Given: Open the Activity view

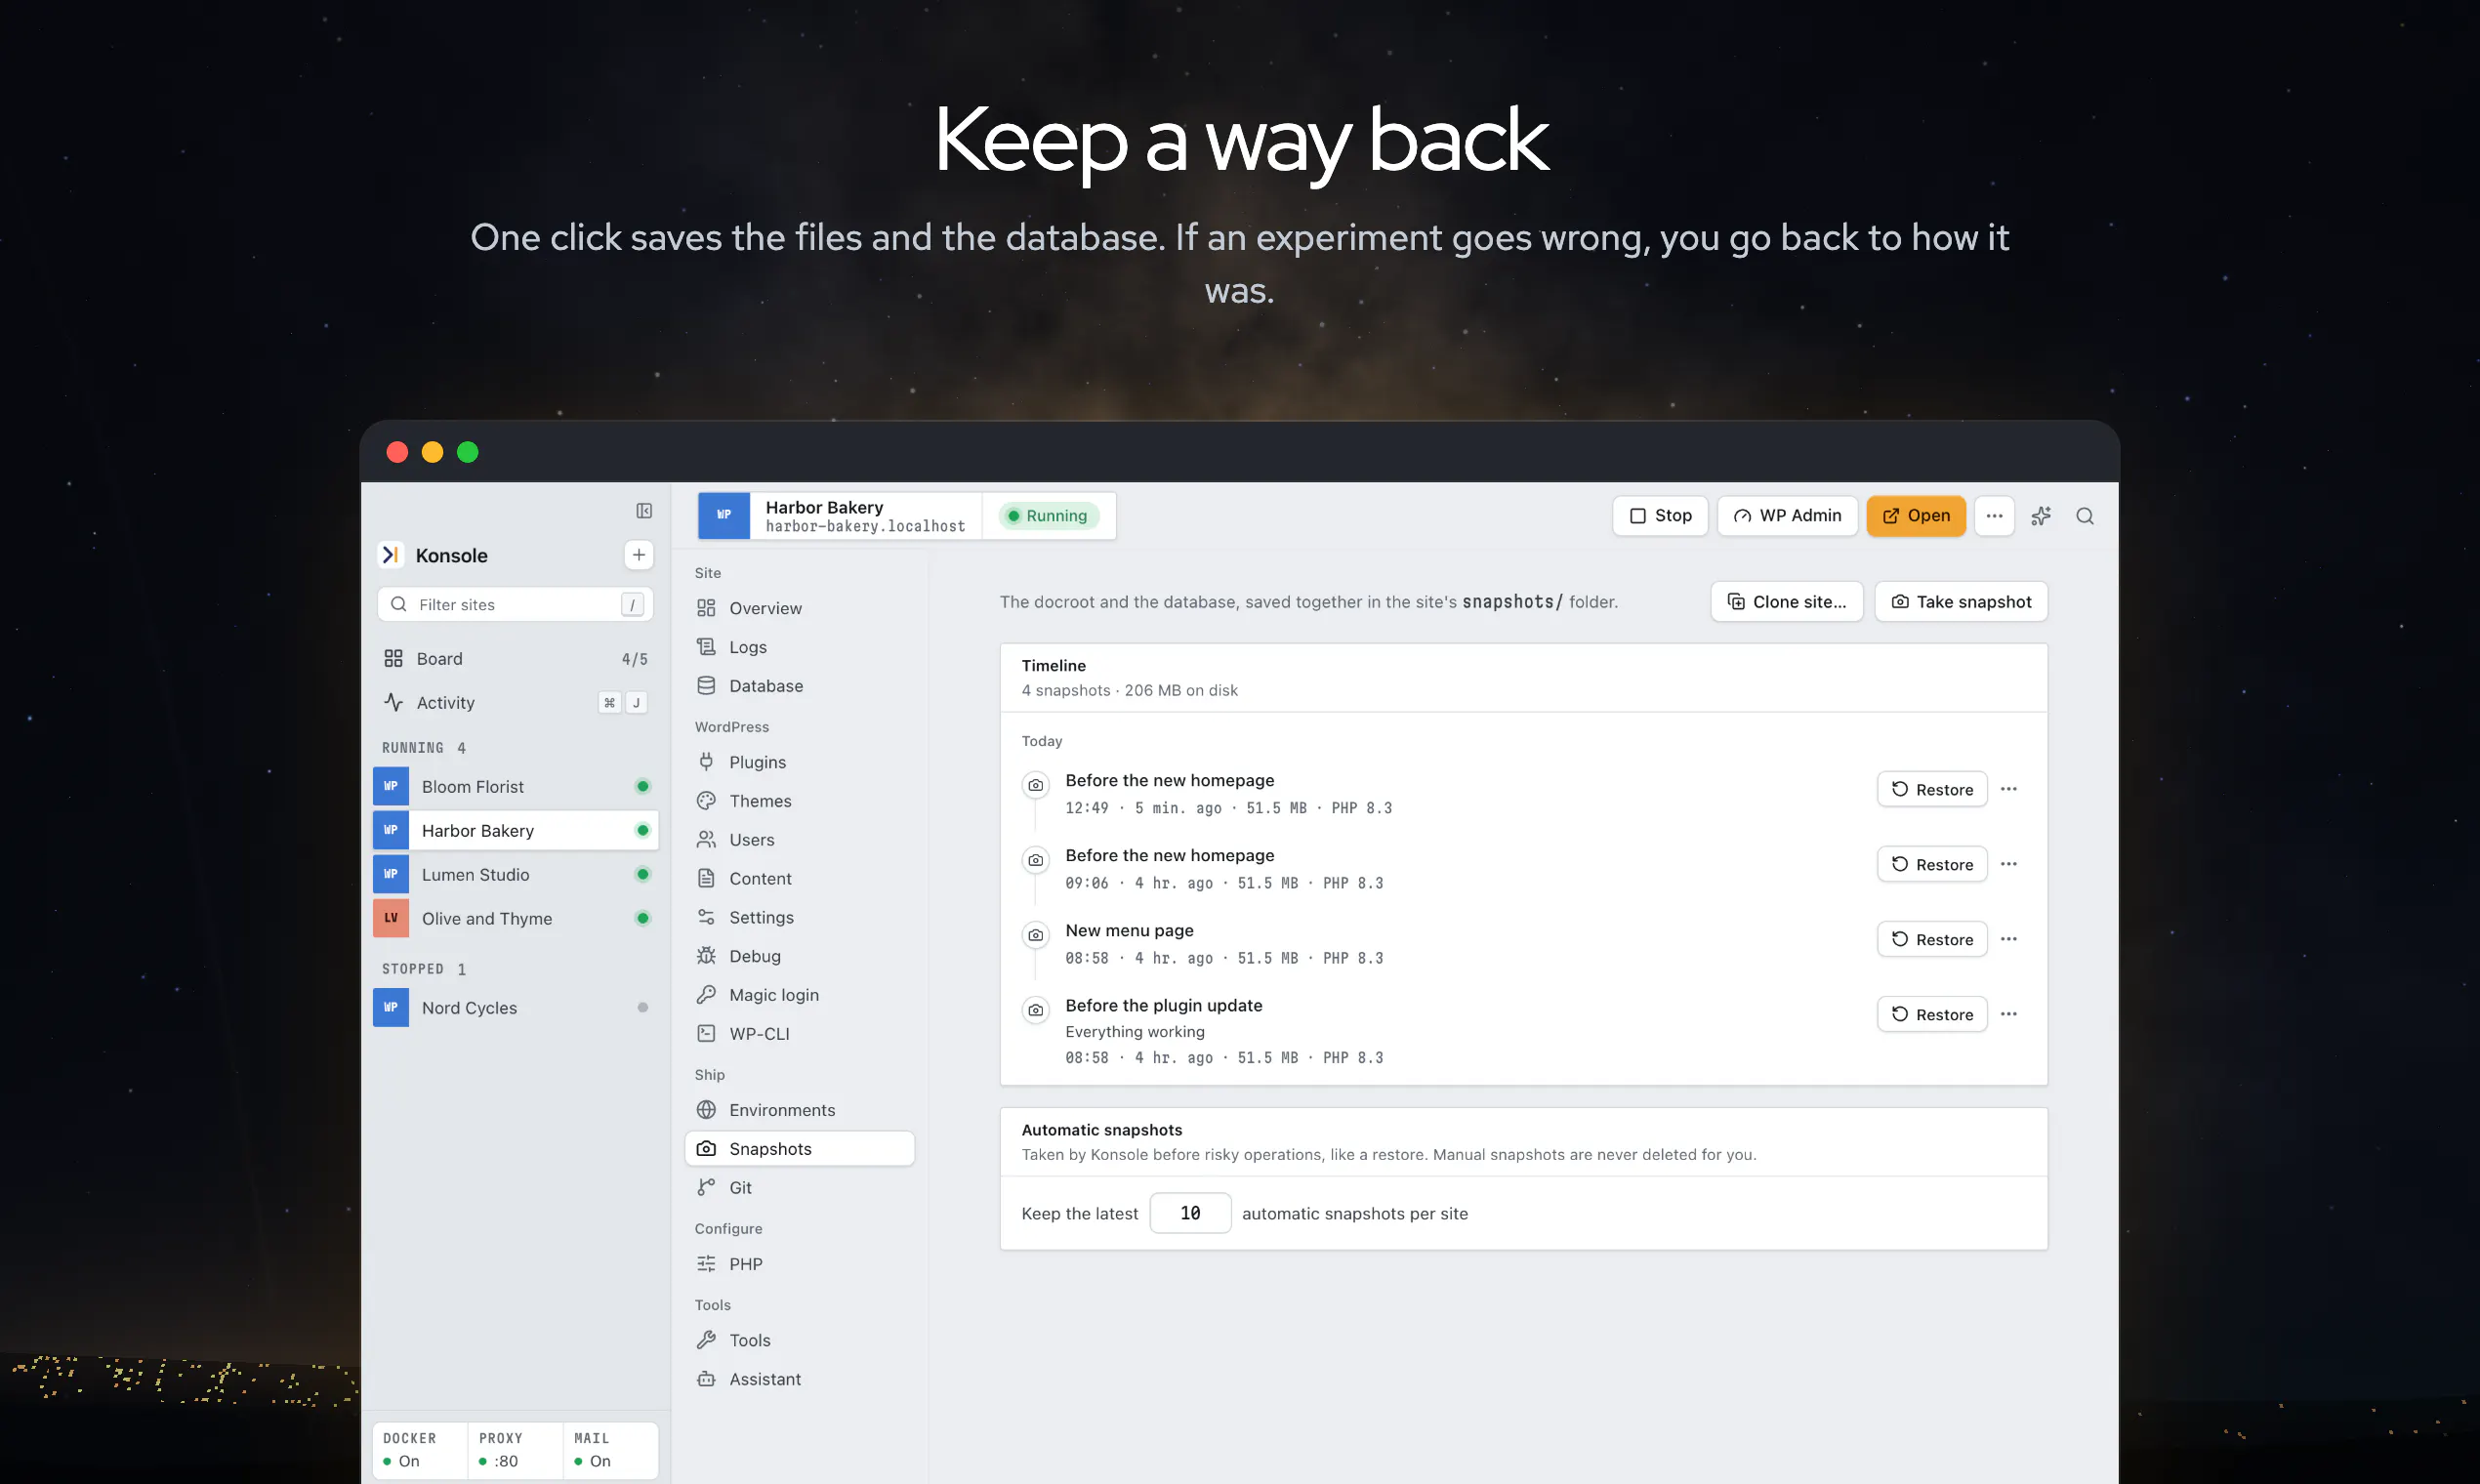Looking at the screenshot, I should click(515, 702).
